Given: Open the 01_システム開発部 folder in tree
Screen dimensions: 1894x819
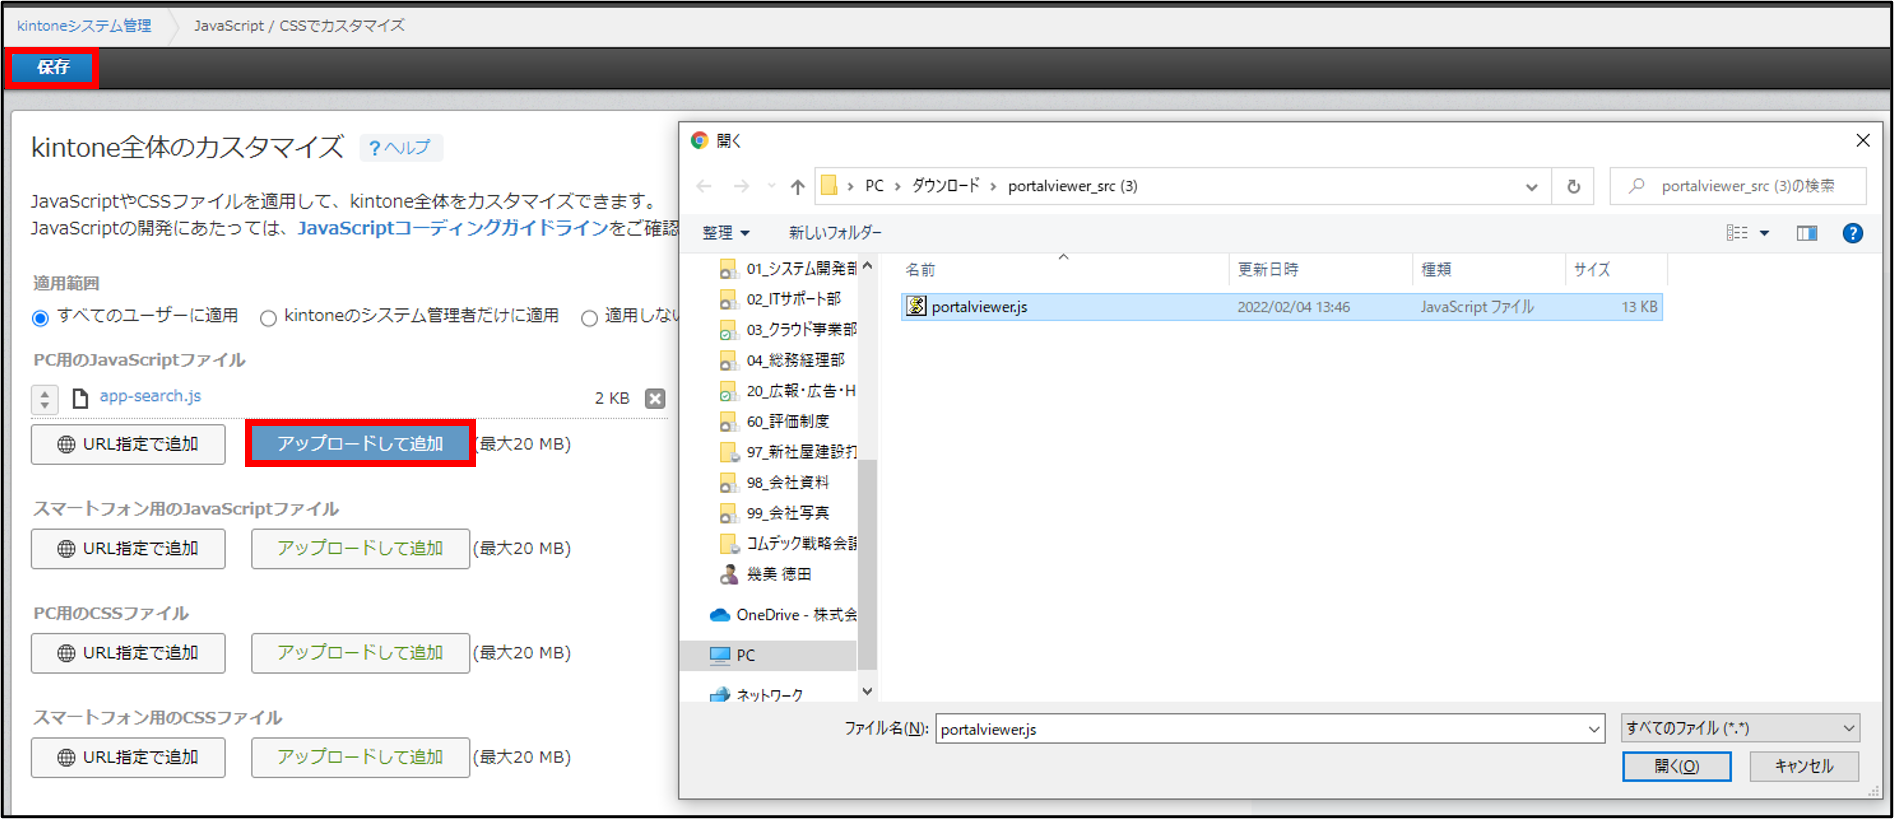Looking at the screenshot, I should point(788,268).
